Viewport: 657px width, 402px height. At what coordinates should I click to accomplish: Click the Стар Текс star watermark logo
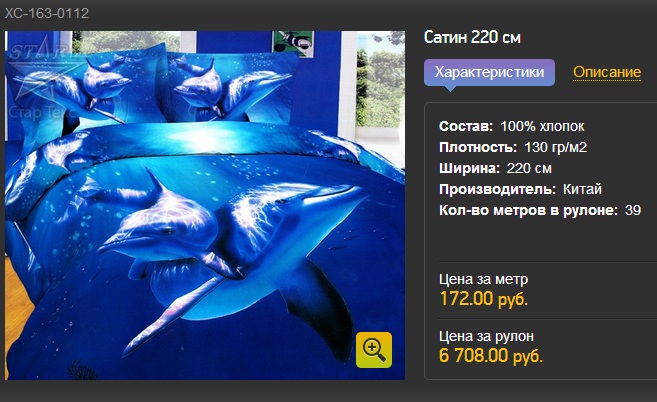coord(42,82)
